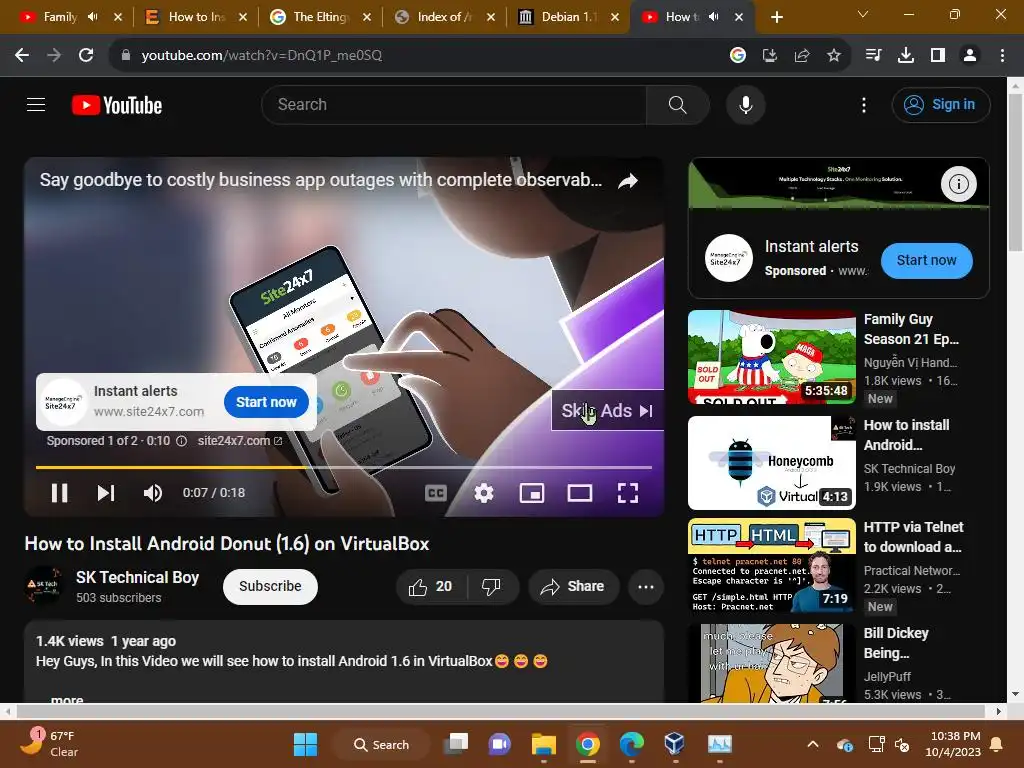Open the Google icon in the address bar
Viewport: 1024px width, 768px height.
pyautogui.click(x=738, y=56)
